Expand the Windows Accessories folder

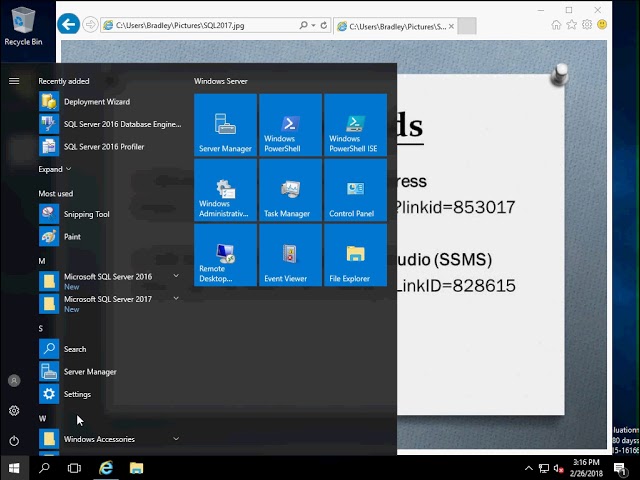(176, 439)
